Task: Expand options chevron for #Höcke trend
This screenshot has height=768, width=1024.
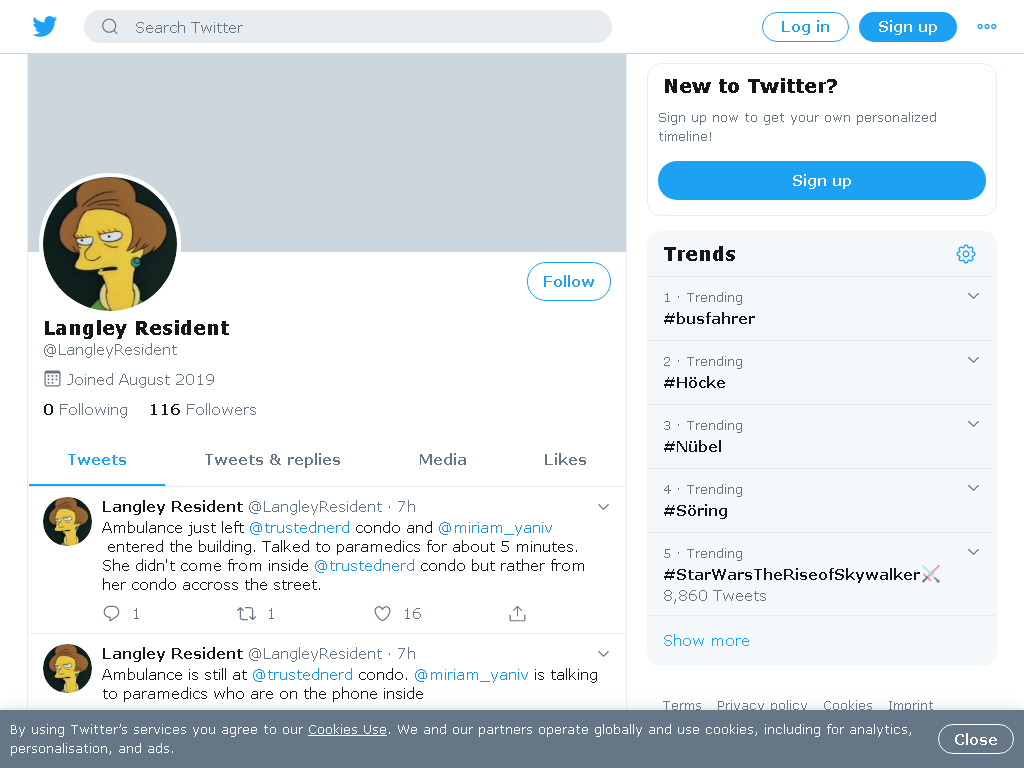Action: [973, 360]
